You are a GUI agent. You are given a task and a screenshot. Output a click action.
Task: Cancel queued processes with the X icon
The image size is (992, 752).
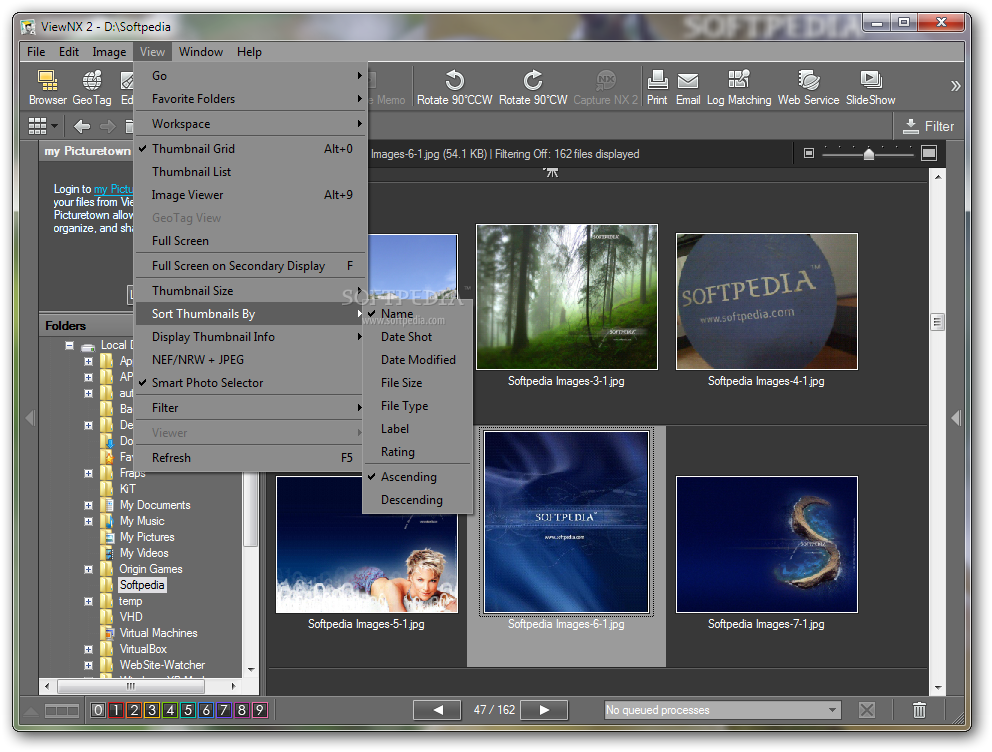[867, 710]
